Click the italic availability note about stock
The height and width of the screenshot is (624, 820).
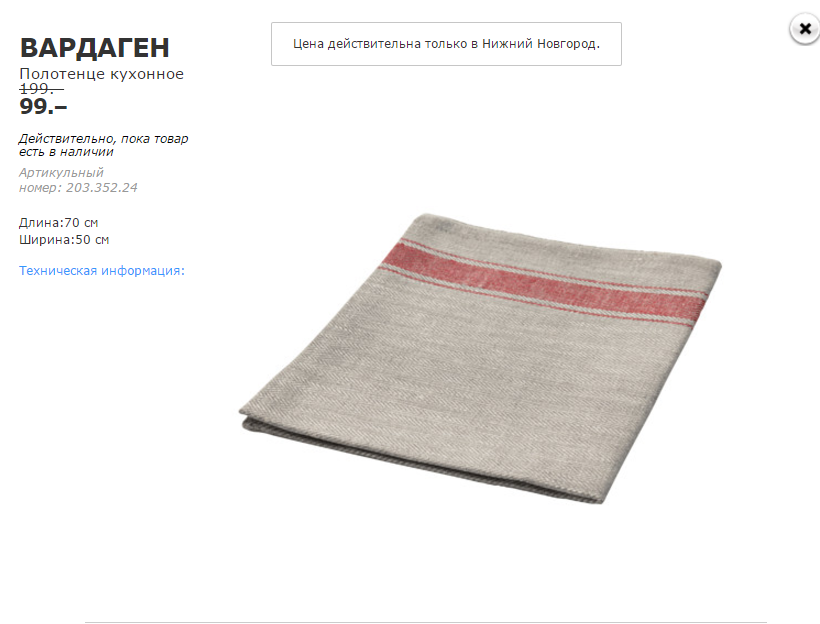pos(104,145)
